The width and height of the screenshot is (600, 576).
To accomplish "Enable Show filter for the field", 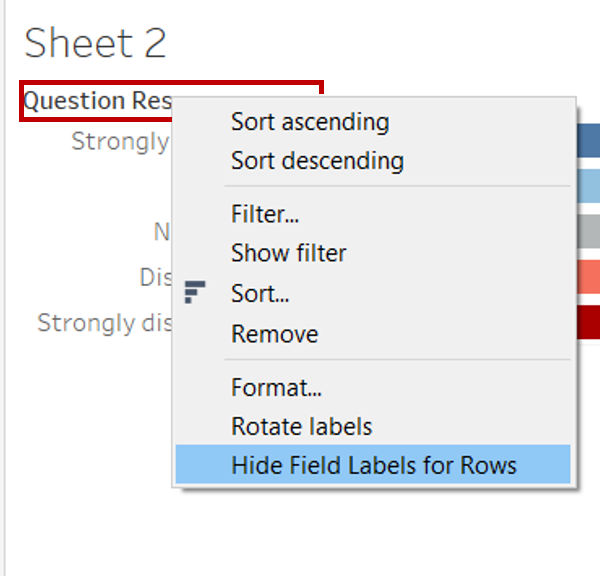I will coord(288,253).
